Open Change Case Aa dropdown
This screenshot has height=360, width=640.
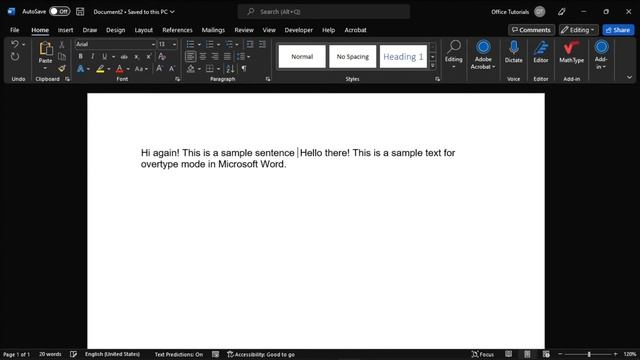[x=141, y=69]
